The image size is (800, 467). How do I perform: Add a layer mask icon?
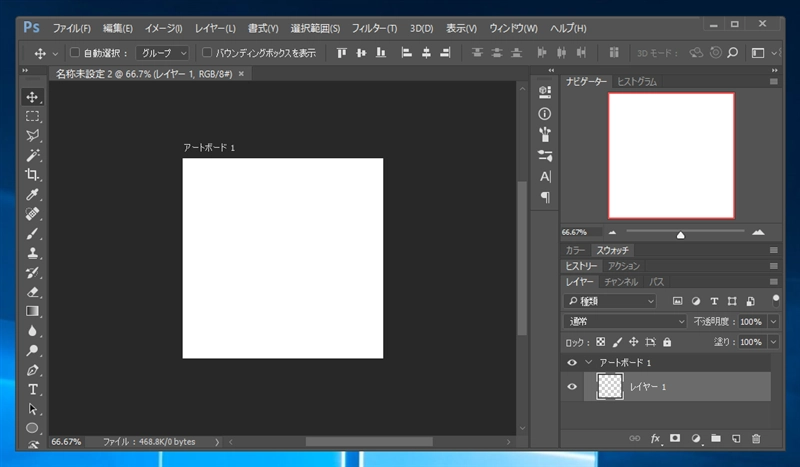(675, 439)
